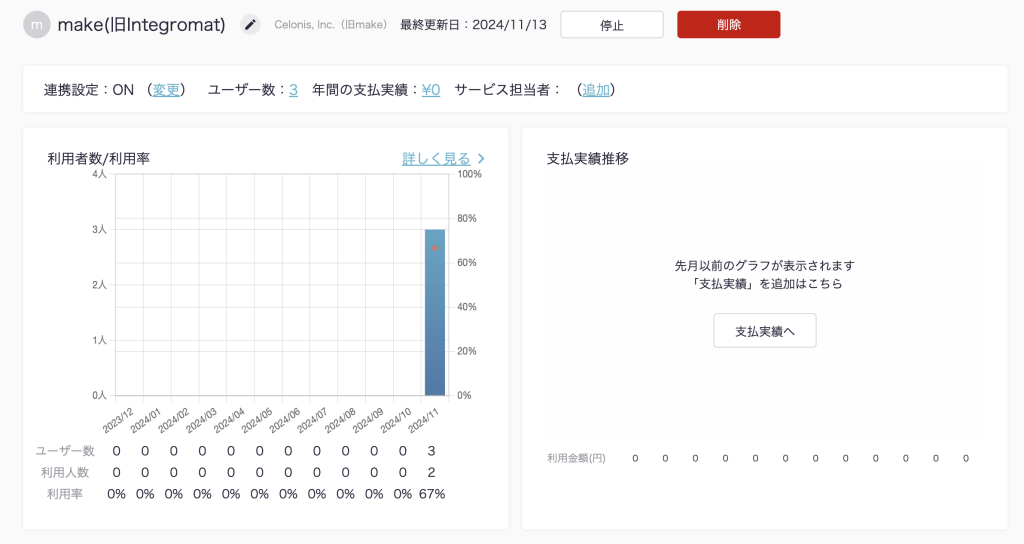Screen dimensions: 1024x544
Task: Click the 支払実績推移 panel heading
Action: (588, 158)
